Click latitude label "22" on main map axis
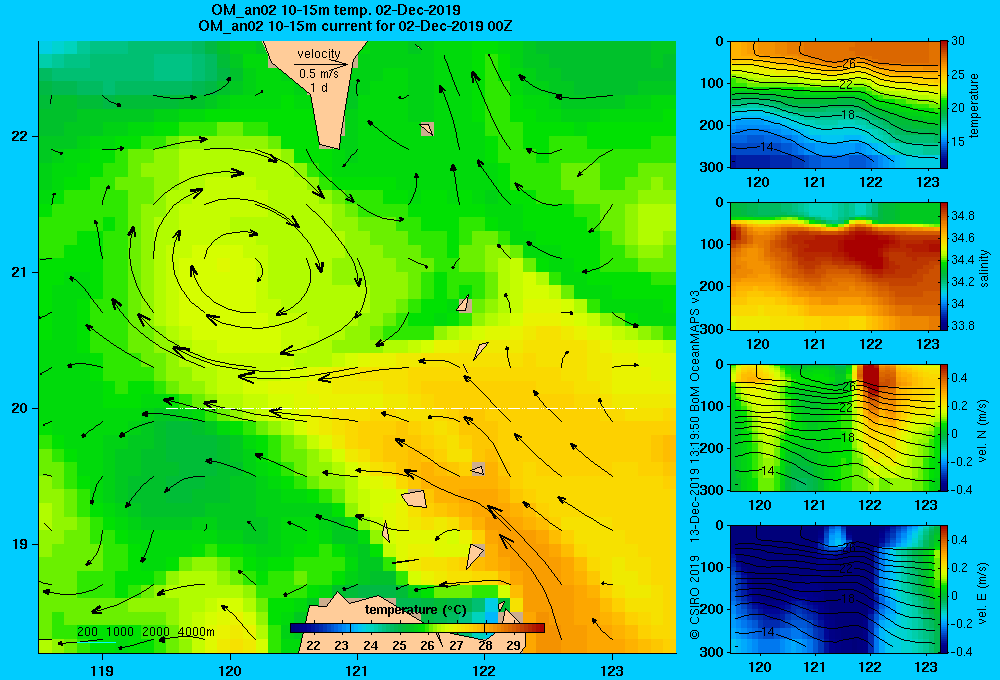Viewport: 1000px width, 680px height. (x=19, y=136)
